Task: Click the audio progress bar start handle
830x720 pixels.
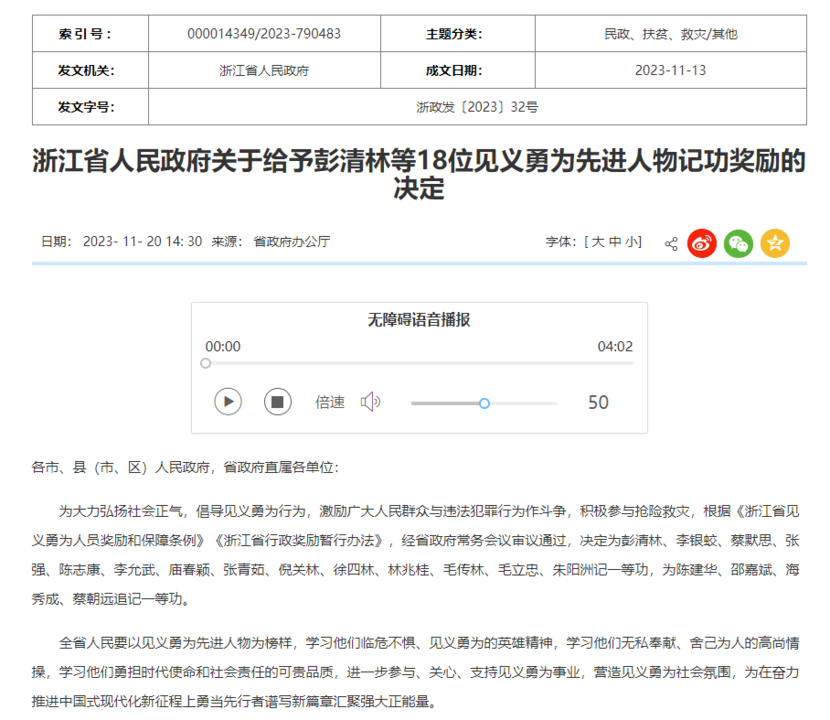Action: 206,364
